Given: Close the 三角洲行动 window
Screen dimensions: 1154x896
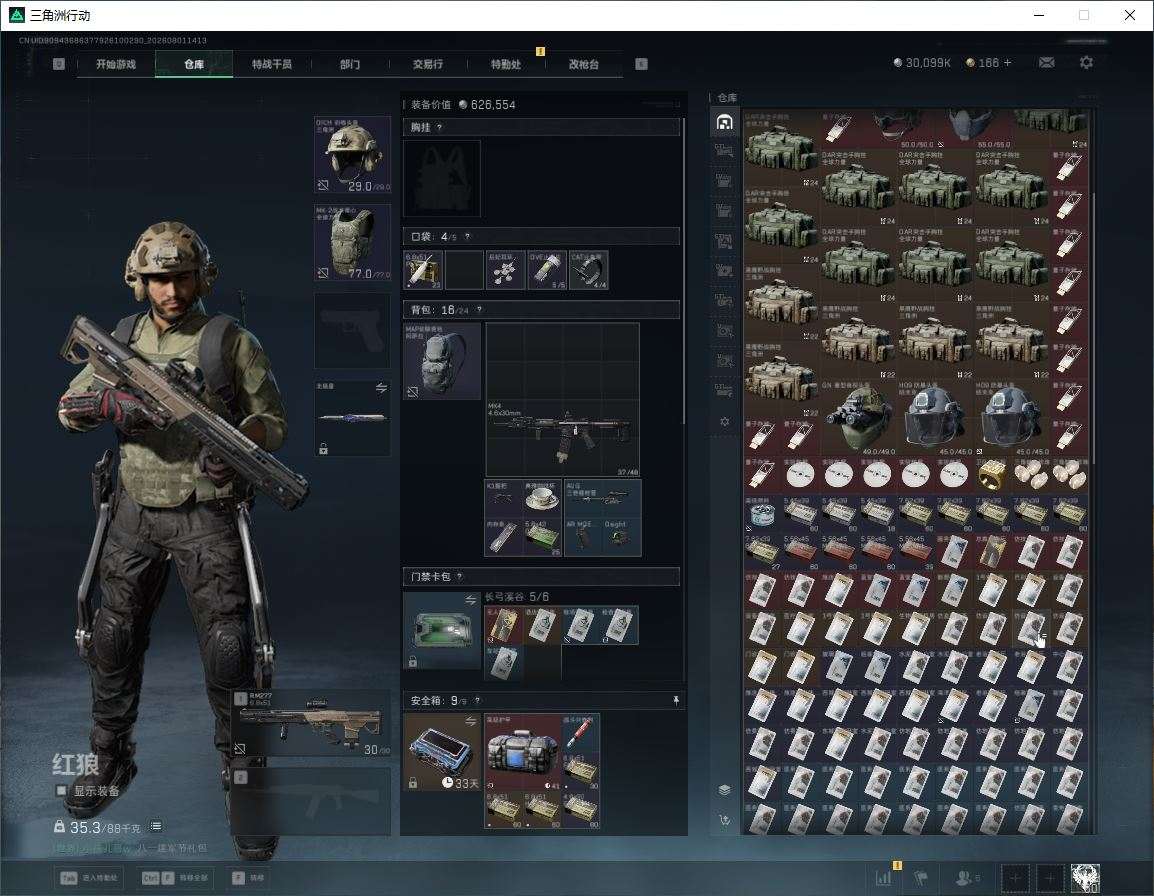Looking at the screenshot, I should 1129,15.
